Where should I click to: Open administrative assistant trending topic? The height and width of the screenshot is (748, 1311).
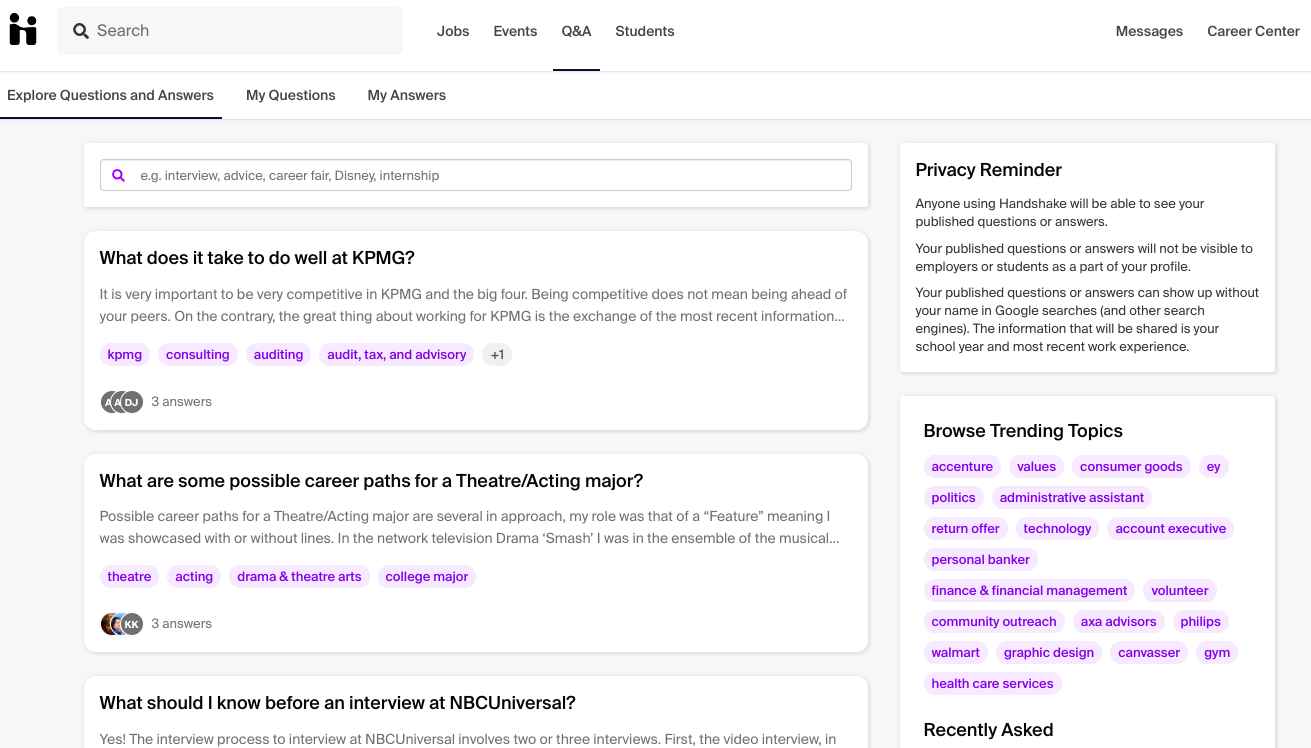coord(1072,497)
